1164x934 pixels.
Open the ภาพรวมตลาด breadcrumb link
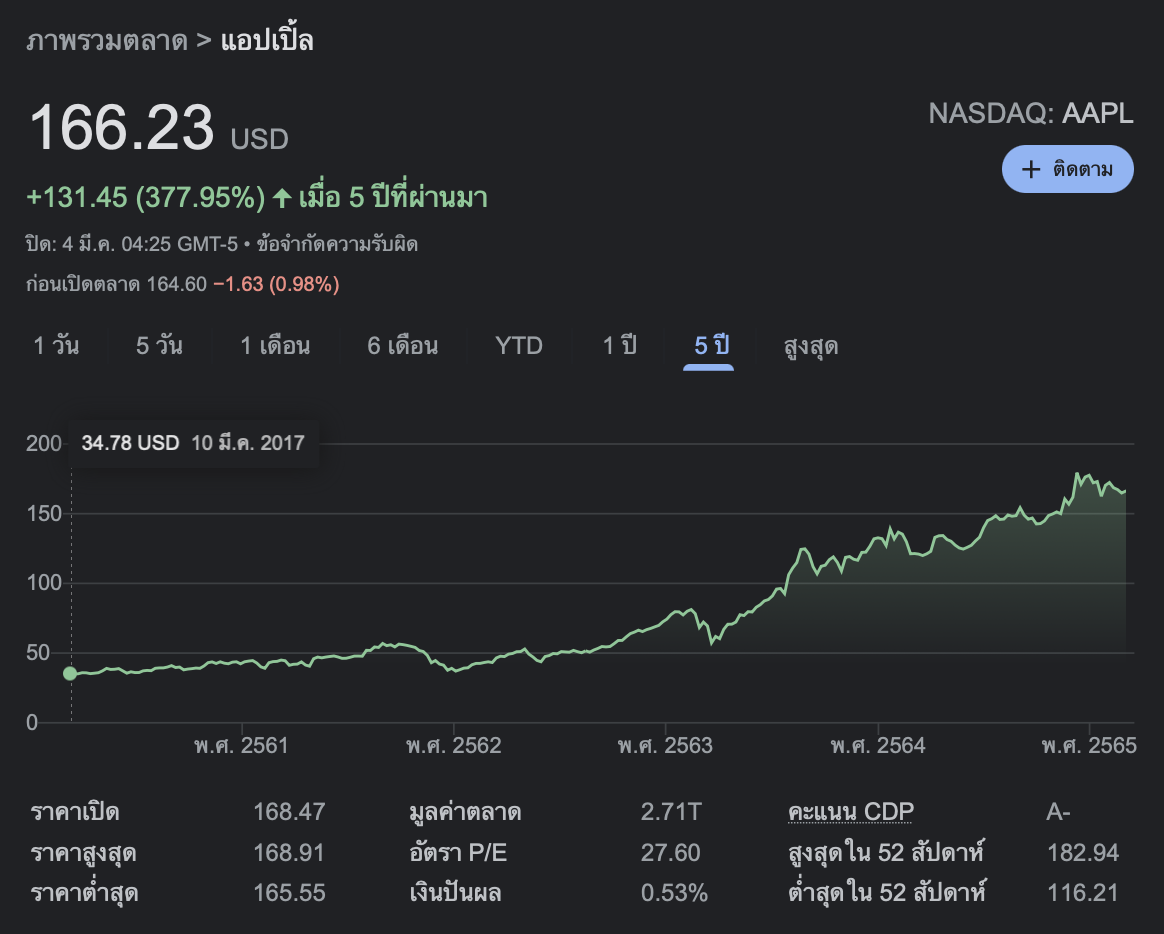click(107, 41)
